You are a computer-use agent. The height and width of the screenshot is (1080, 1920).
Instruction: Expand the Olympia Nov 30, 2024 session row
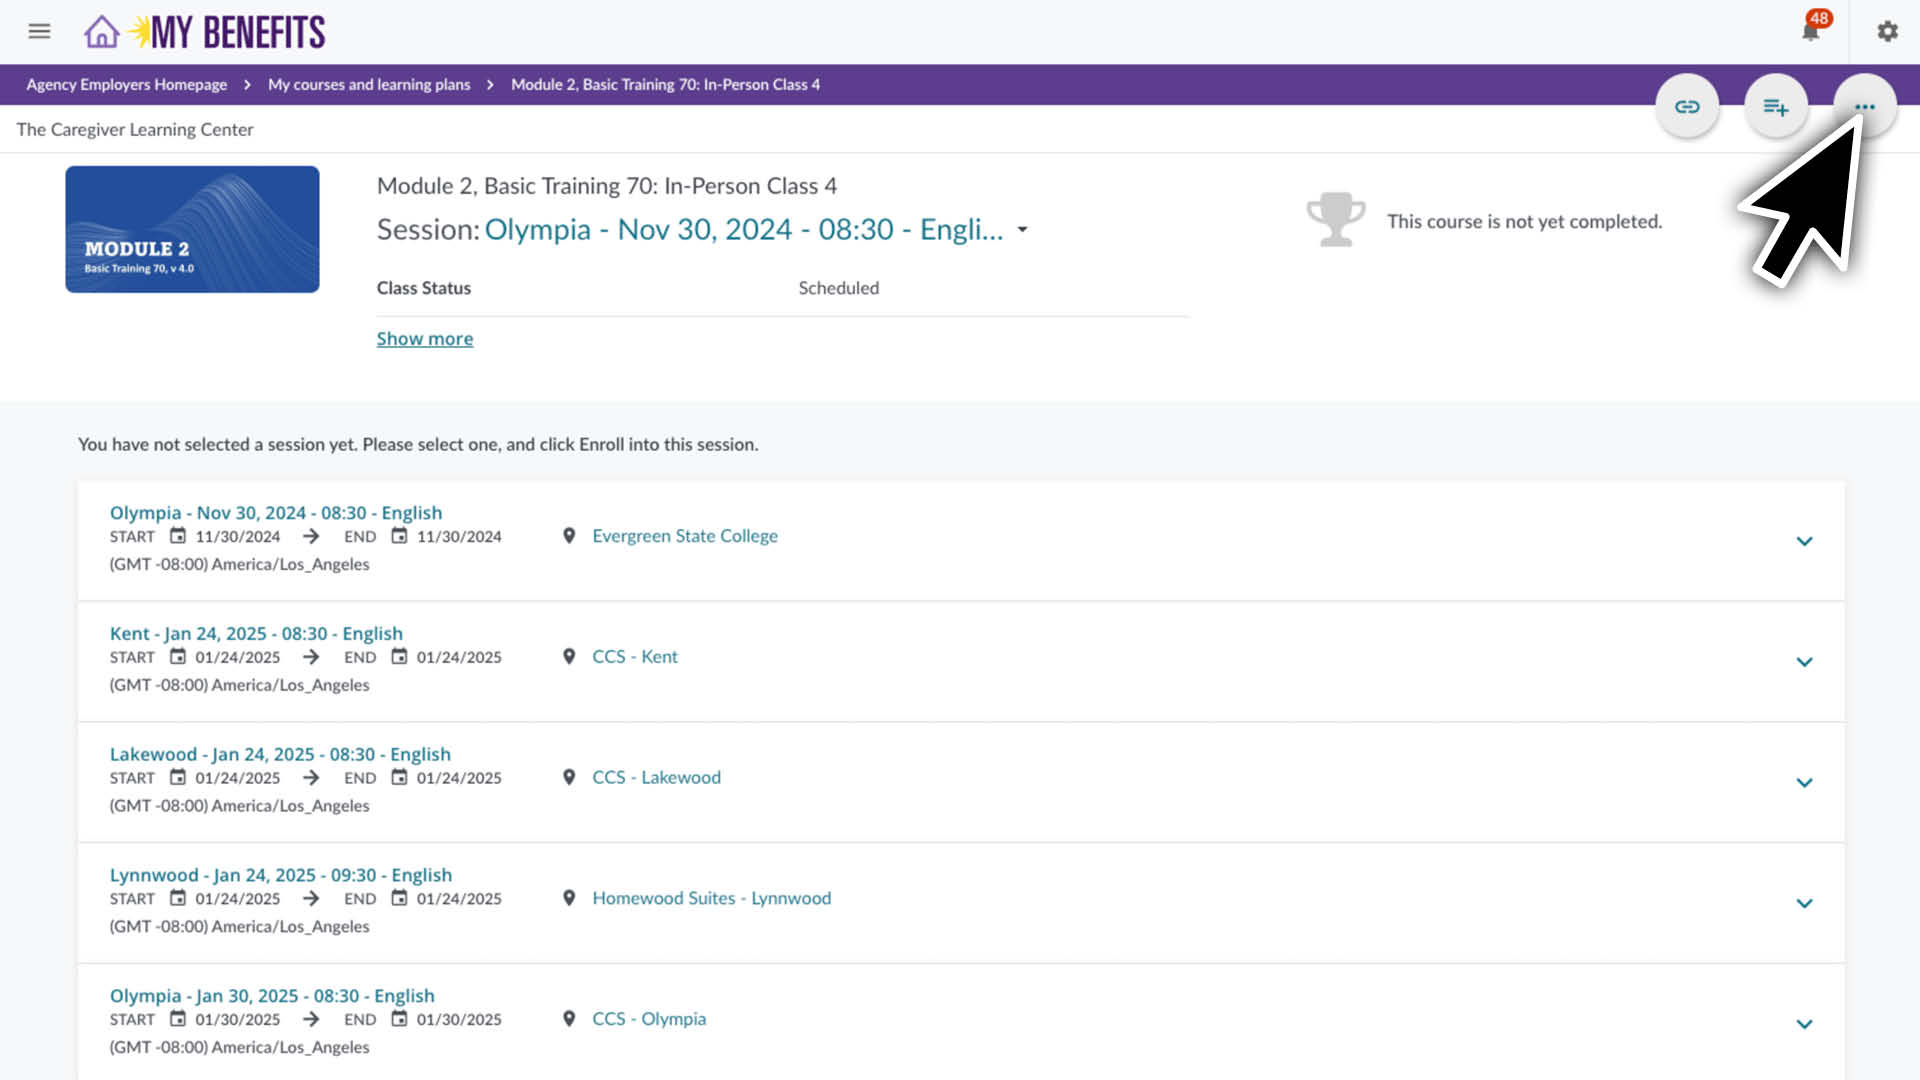tap(1804, 541)
